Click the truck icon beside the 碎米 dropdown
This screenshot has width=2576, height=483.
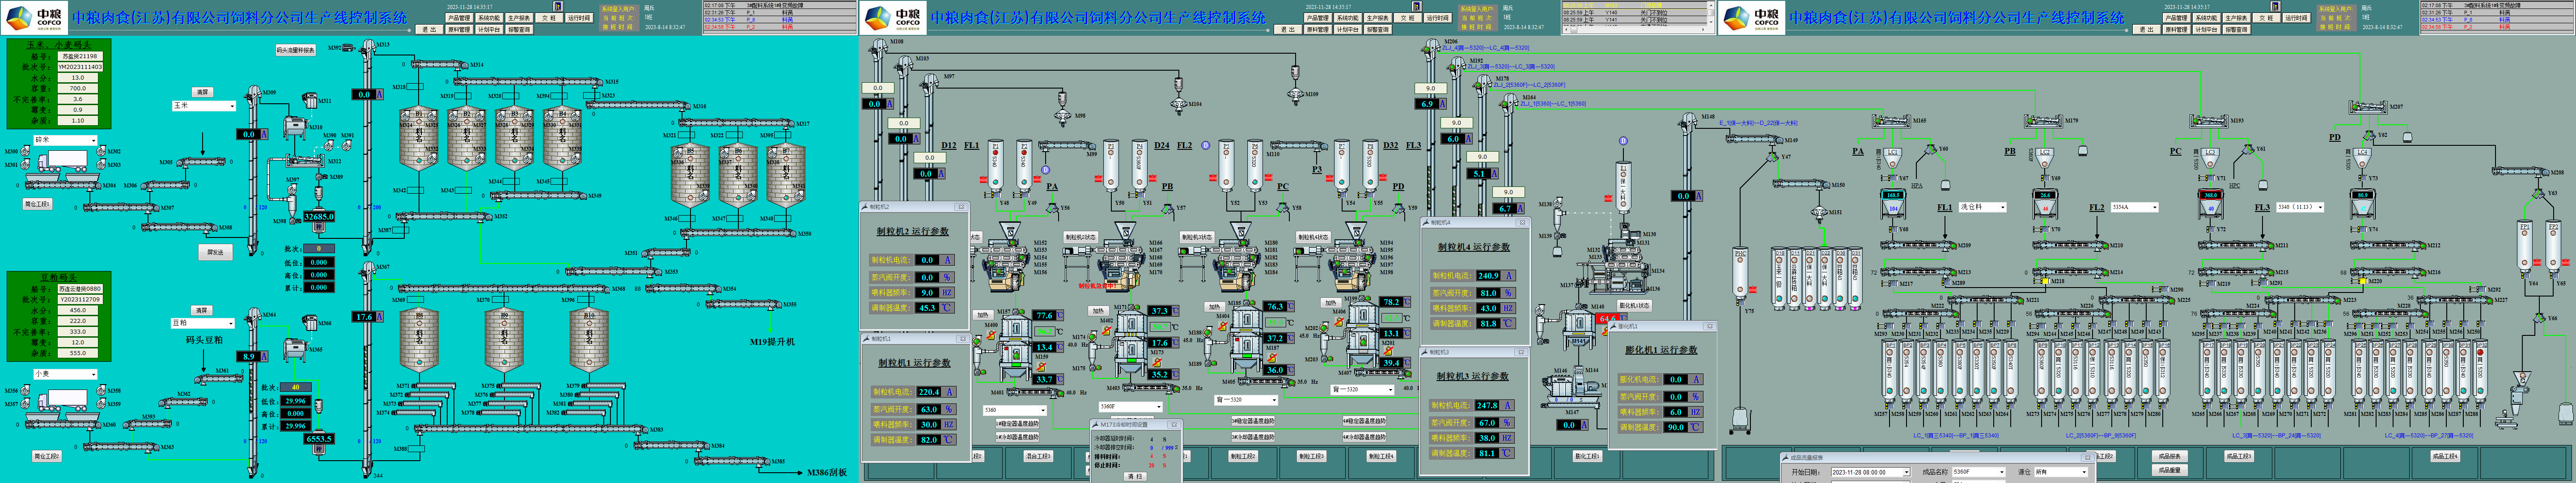(62, 160)
